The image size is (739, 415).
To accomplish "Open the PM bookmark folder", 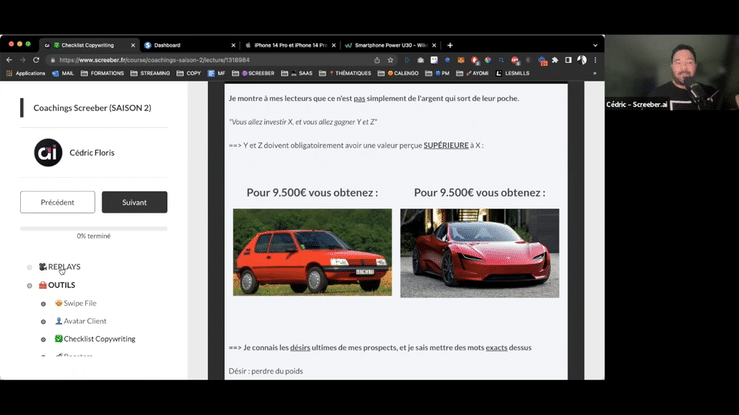I will click(438, 73).
